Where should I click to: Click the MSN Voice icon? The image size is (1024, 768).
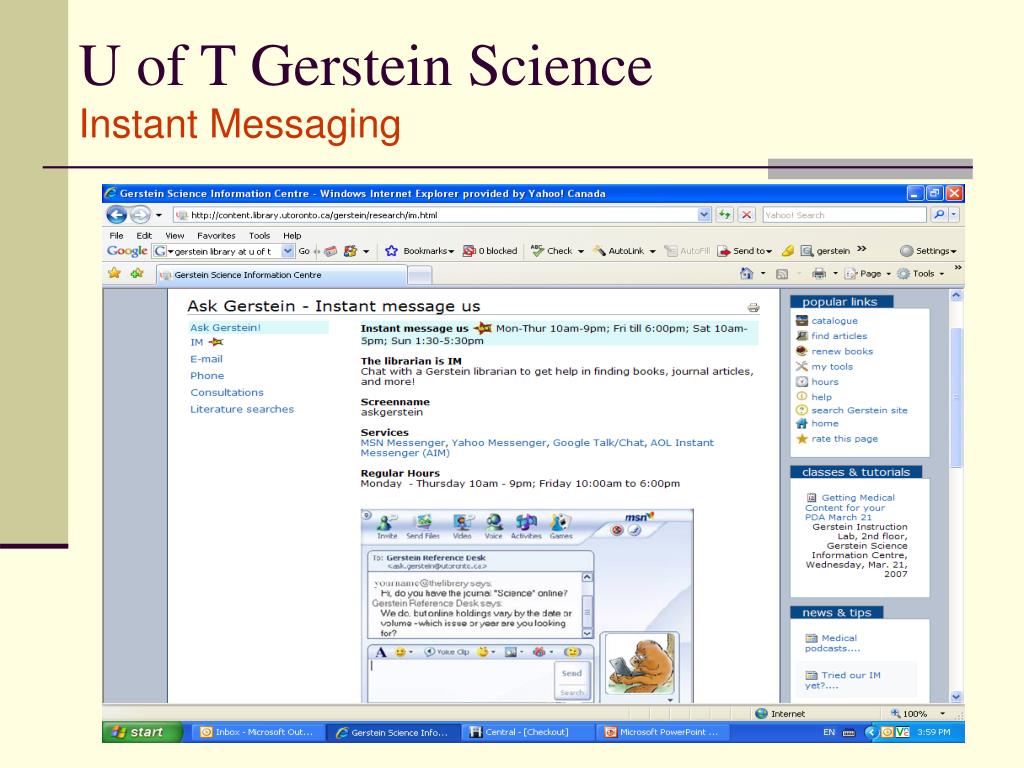pos(494,526)
